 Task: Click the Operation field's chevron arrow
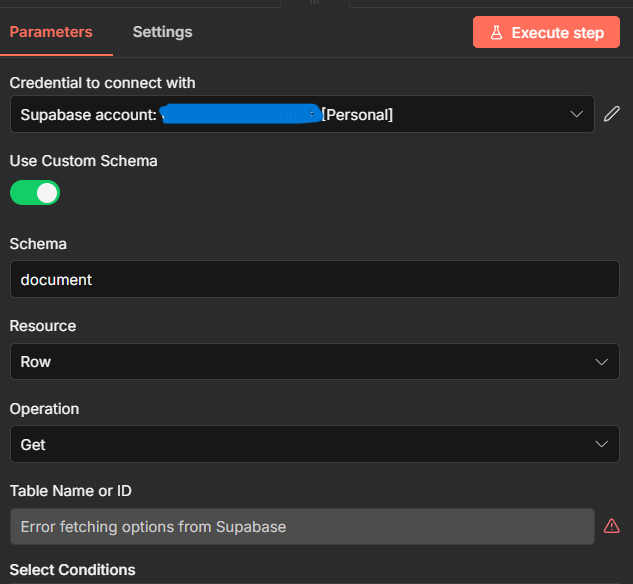click(601, 444)
